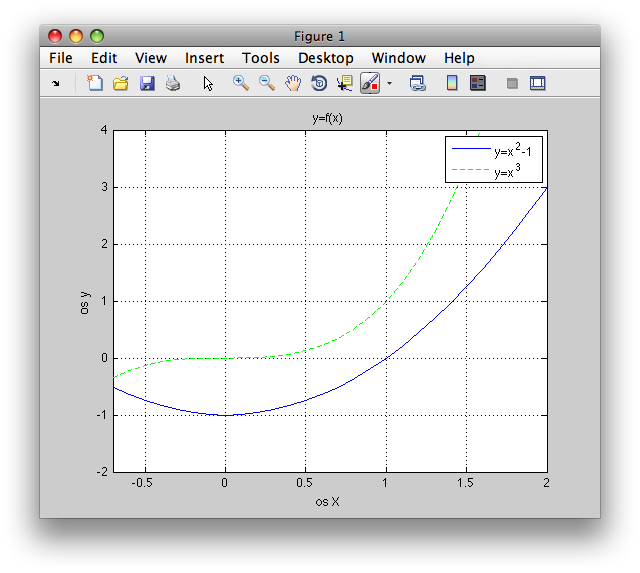Viewport: 640px width, 573px height.
Task: Click the blue line sample in legend
Action: [471, 149]
